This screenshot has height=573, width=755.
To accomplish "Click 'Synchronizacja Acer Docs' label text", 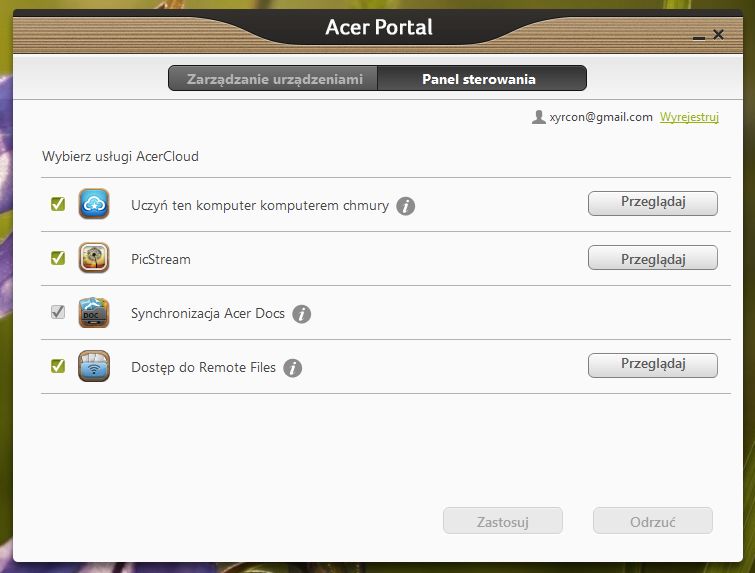I will point(208,313).
